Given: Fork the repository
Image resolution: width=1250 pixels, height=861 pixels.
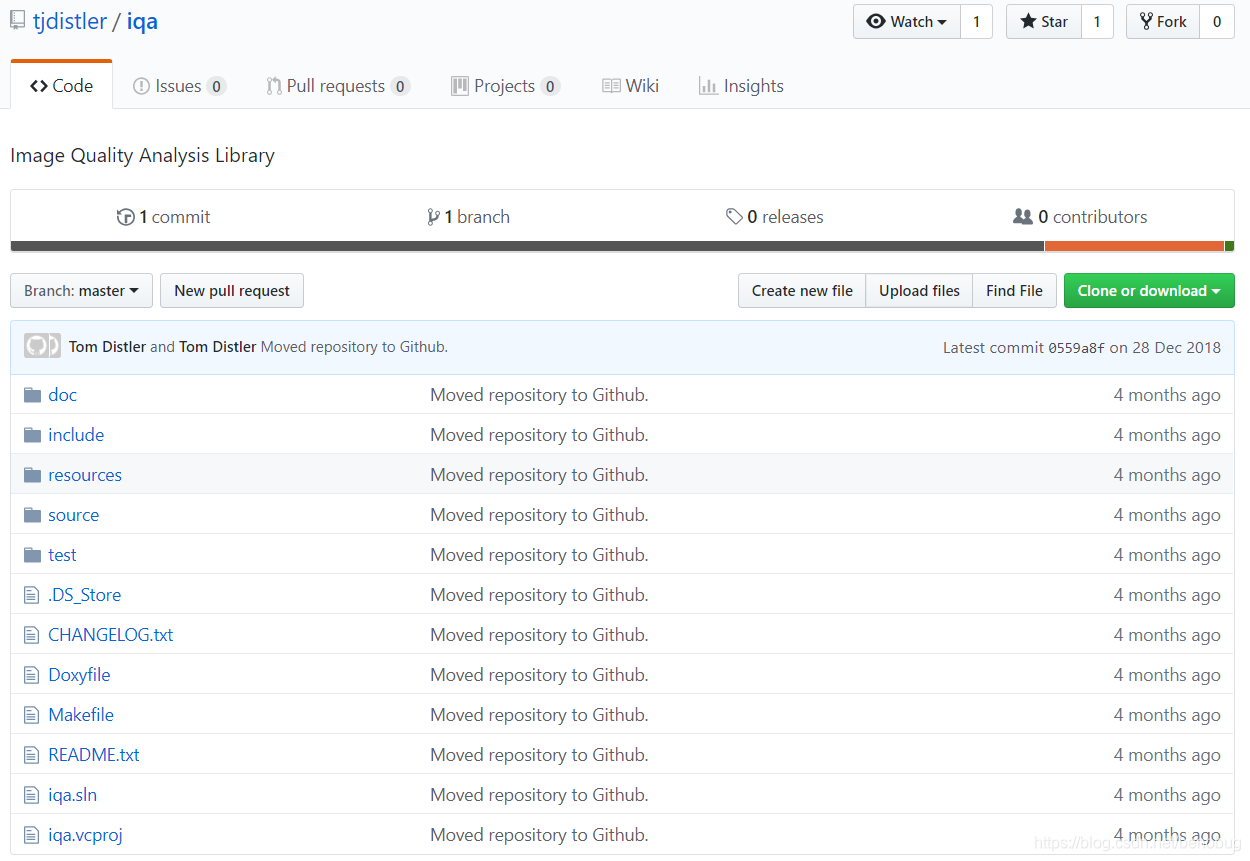Looking at the screenshot, I should [x=1163, y=22].
